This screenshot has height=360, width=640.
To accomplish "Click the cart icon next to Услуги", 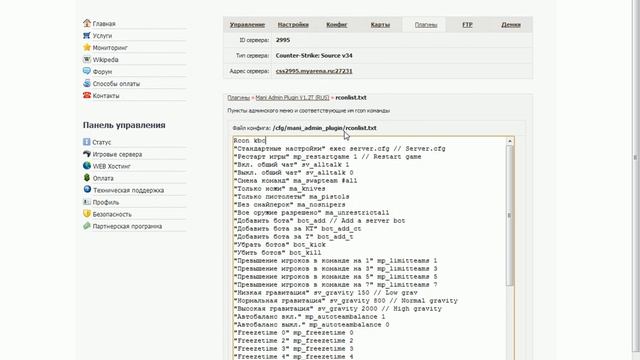I will 87,36.
